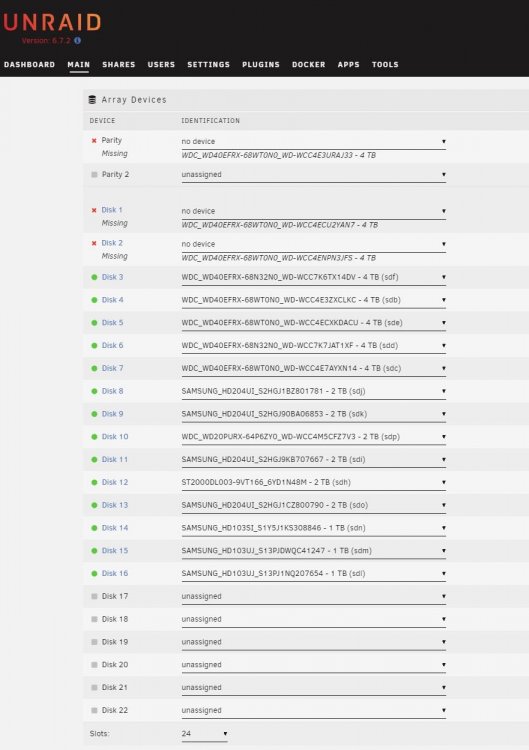The width and height of the screenshot is (529, 750).
Task: Click the green status dot for Disk 9
Action: tap(94, 414)
